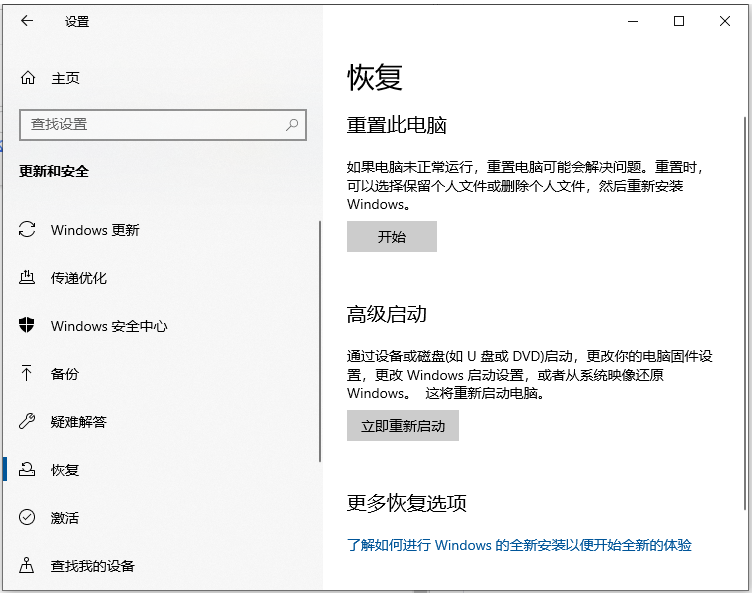Open the 备份 backup section
The image size is (752, 594).
coord(65,374)
